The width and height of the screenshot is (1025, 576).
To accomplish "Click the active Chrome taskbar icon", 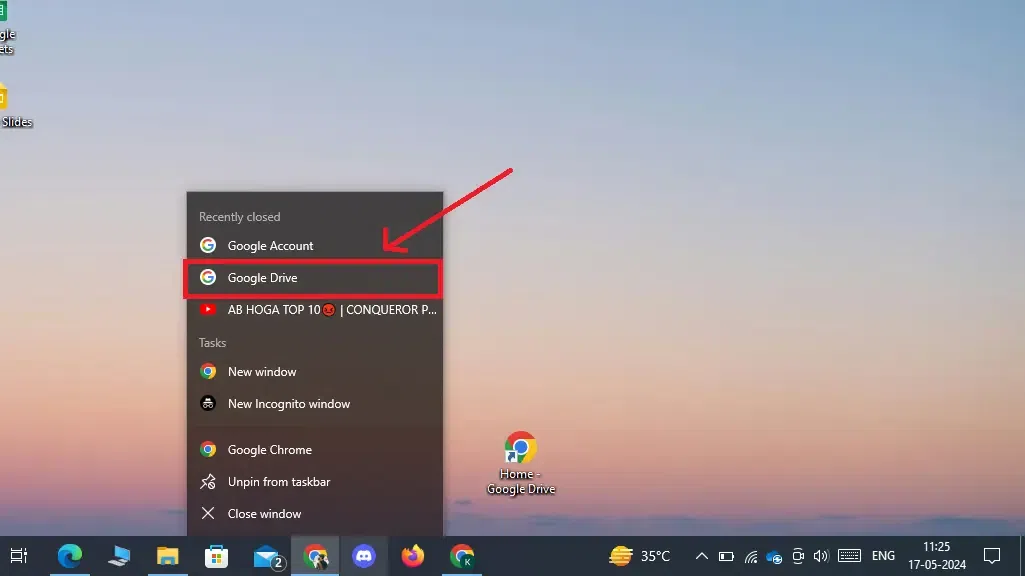I will (315, 556).
